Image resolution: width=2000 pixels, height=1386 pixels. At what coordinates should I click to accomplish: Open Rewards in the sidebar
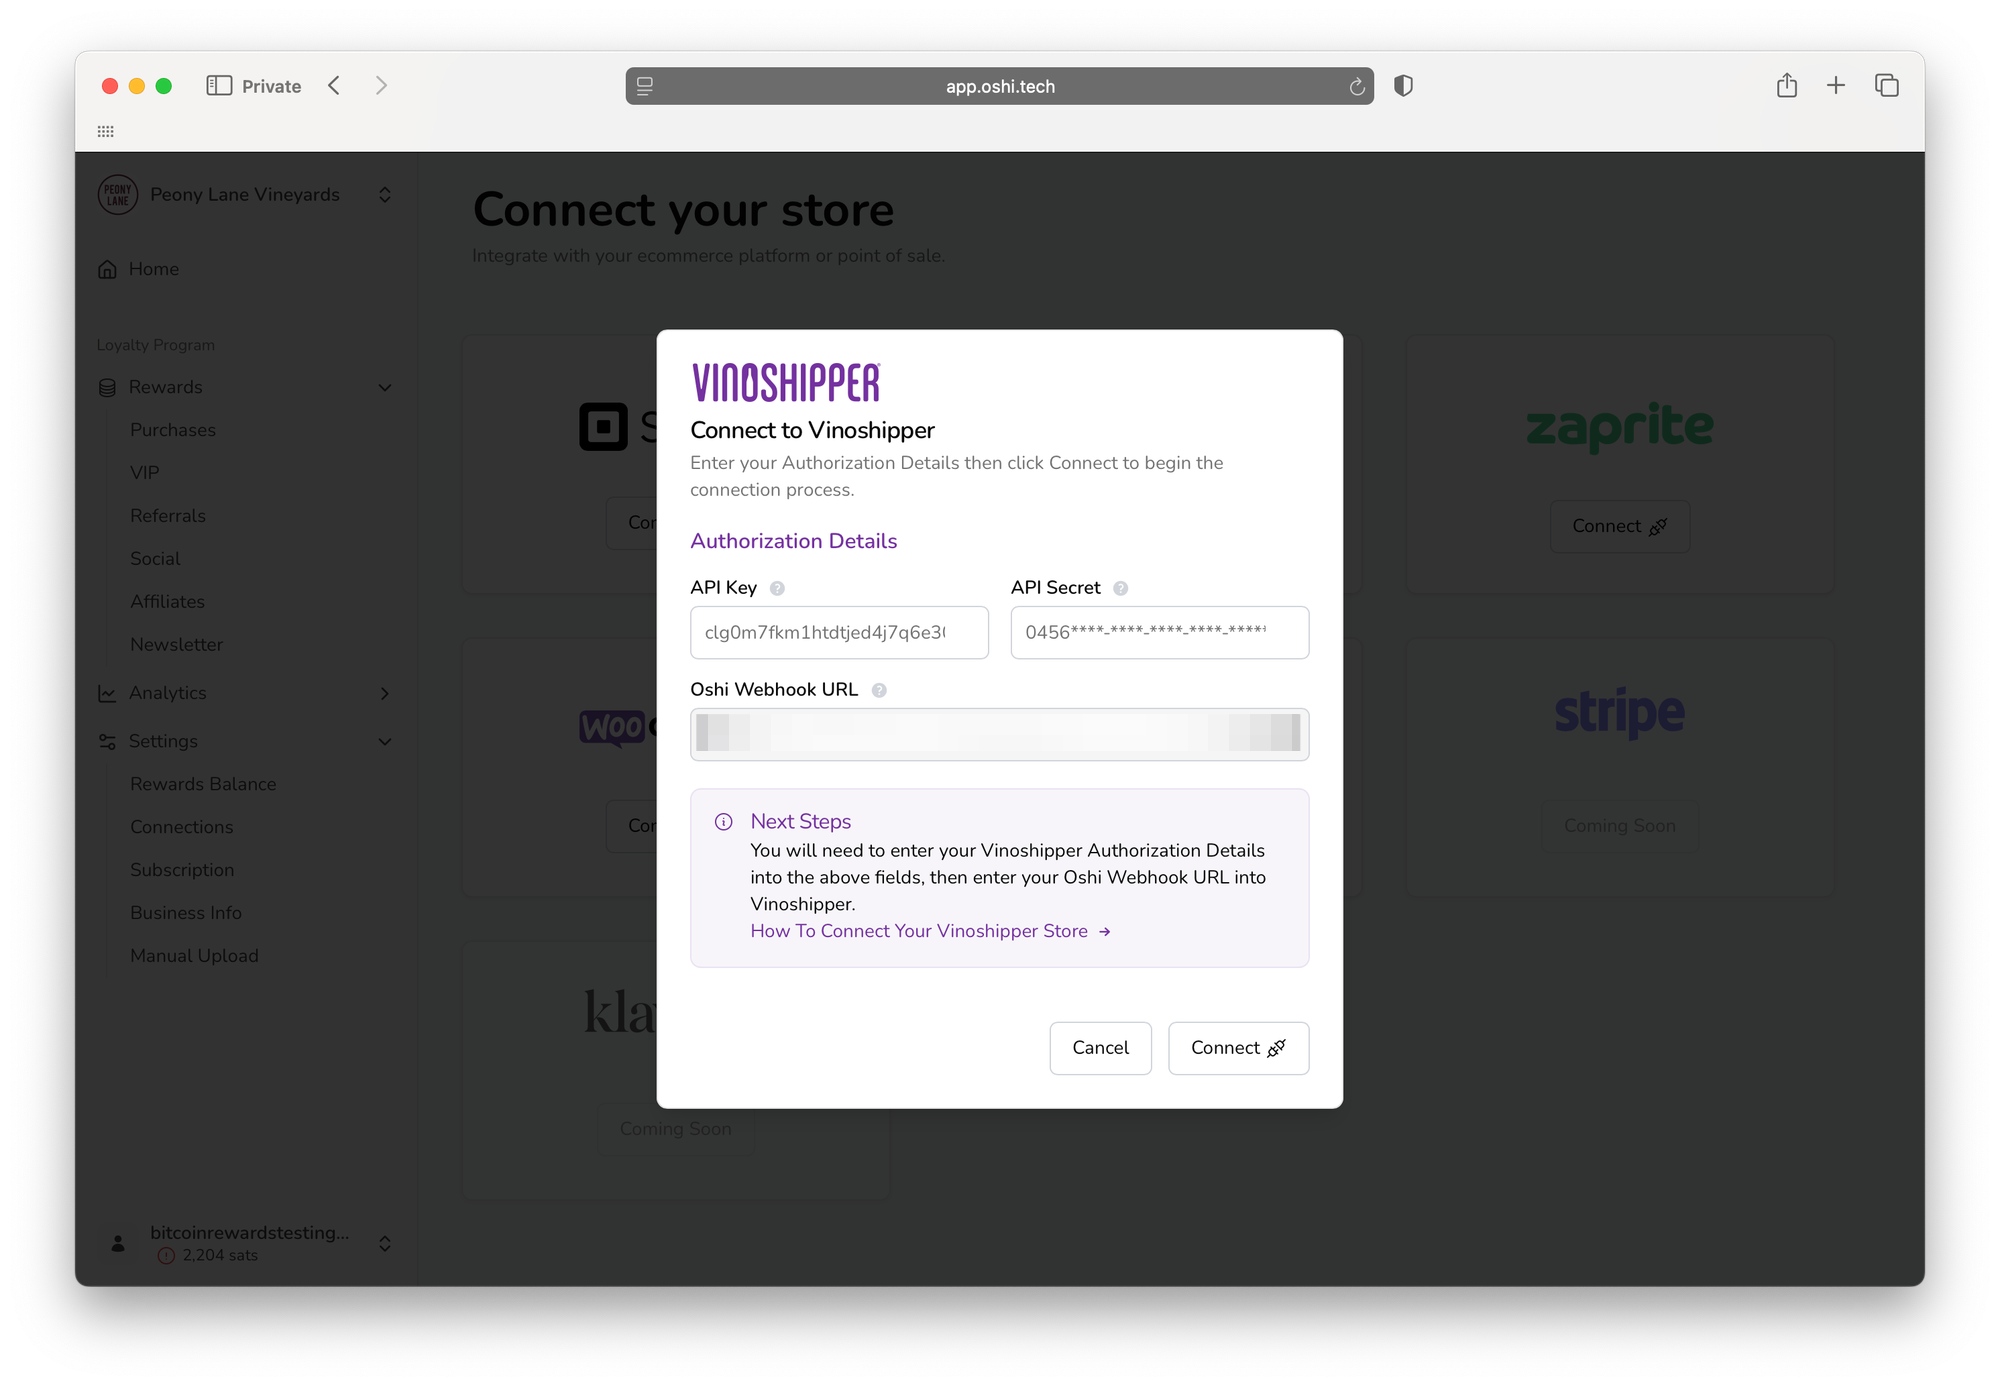click(165, 387)
